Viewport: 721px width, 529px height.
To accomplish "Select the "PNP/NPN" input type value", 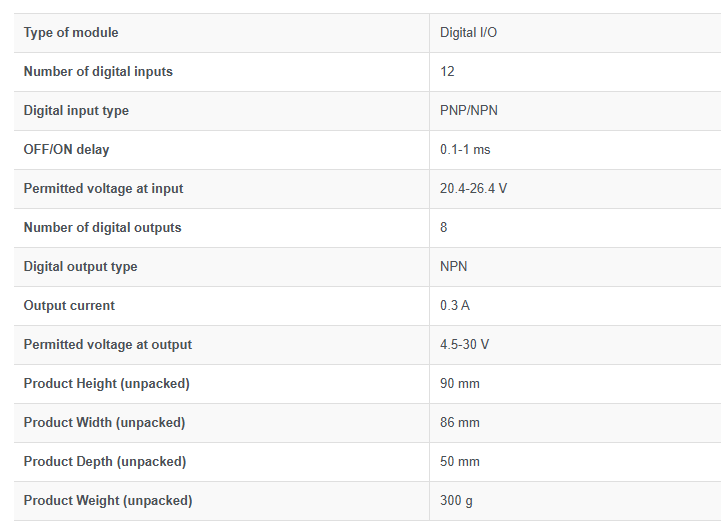I will click(x=468, y=111).
